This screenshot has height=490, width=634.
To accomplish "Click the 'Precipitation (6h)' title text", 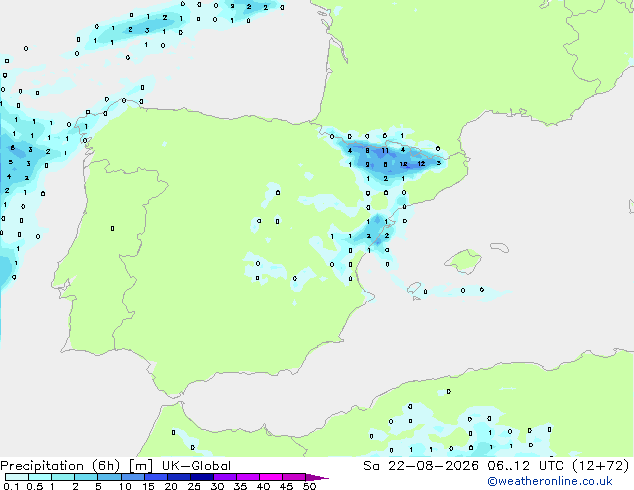I will coord(60,466).
